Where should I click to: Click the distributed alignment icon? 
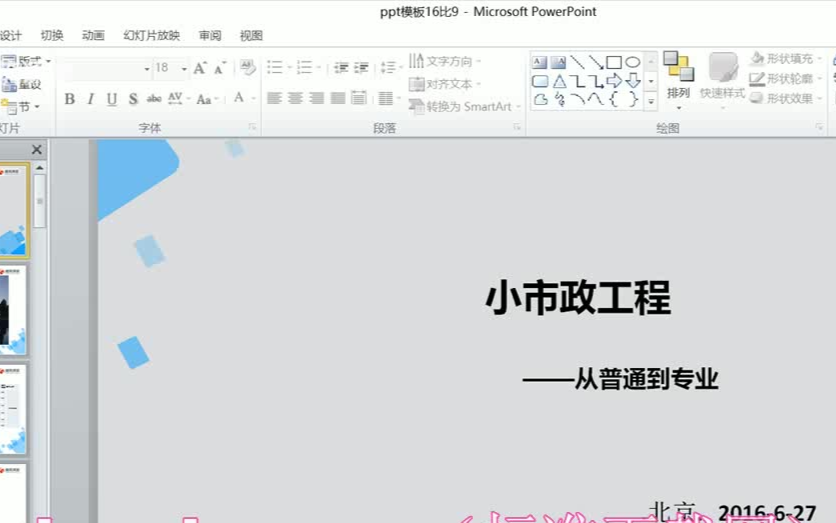pos(359,98)
